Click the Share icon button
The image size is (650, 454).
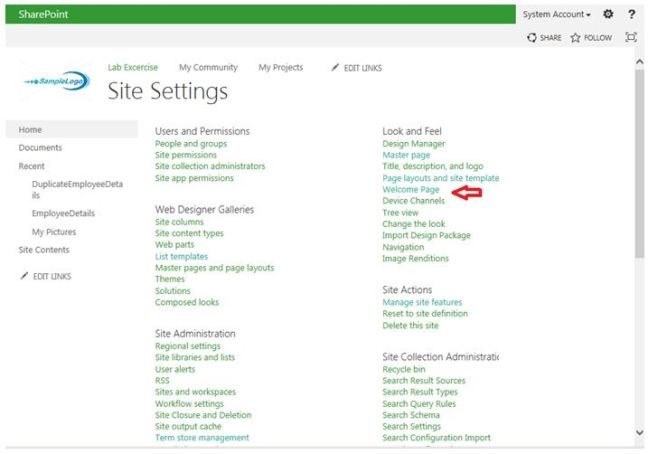point(531,38)
